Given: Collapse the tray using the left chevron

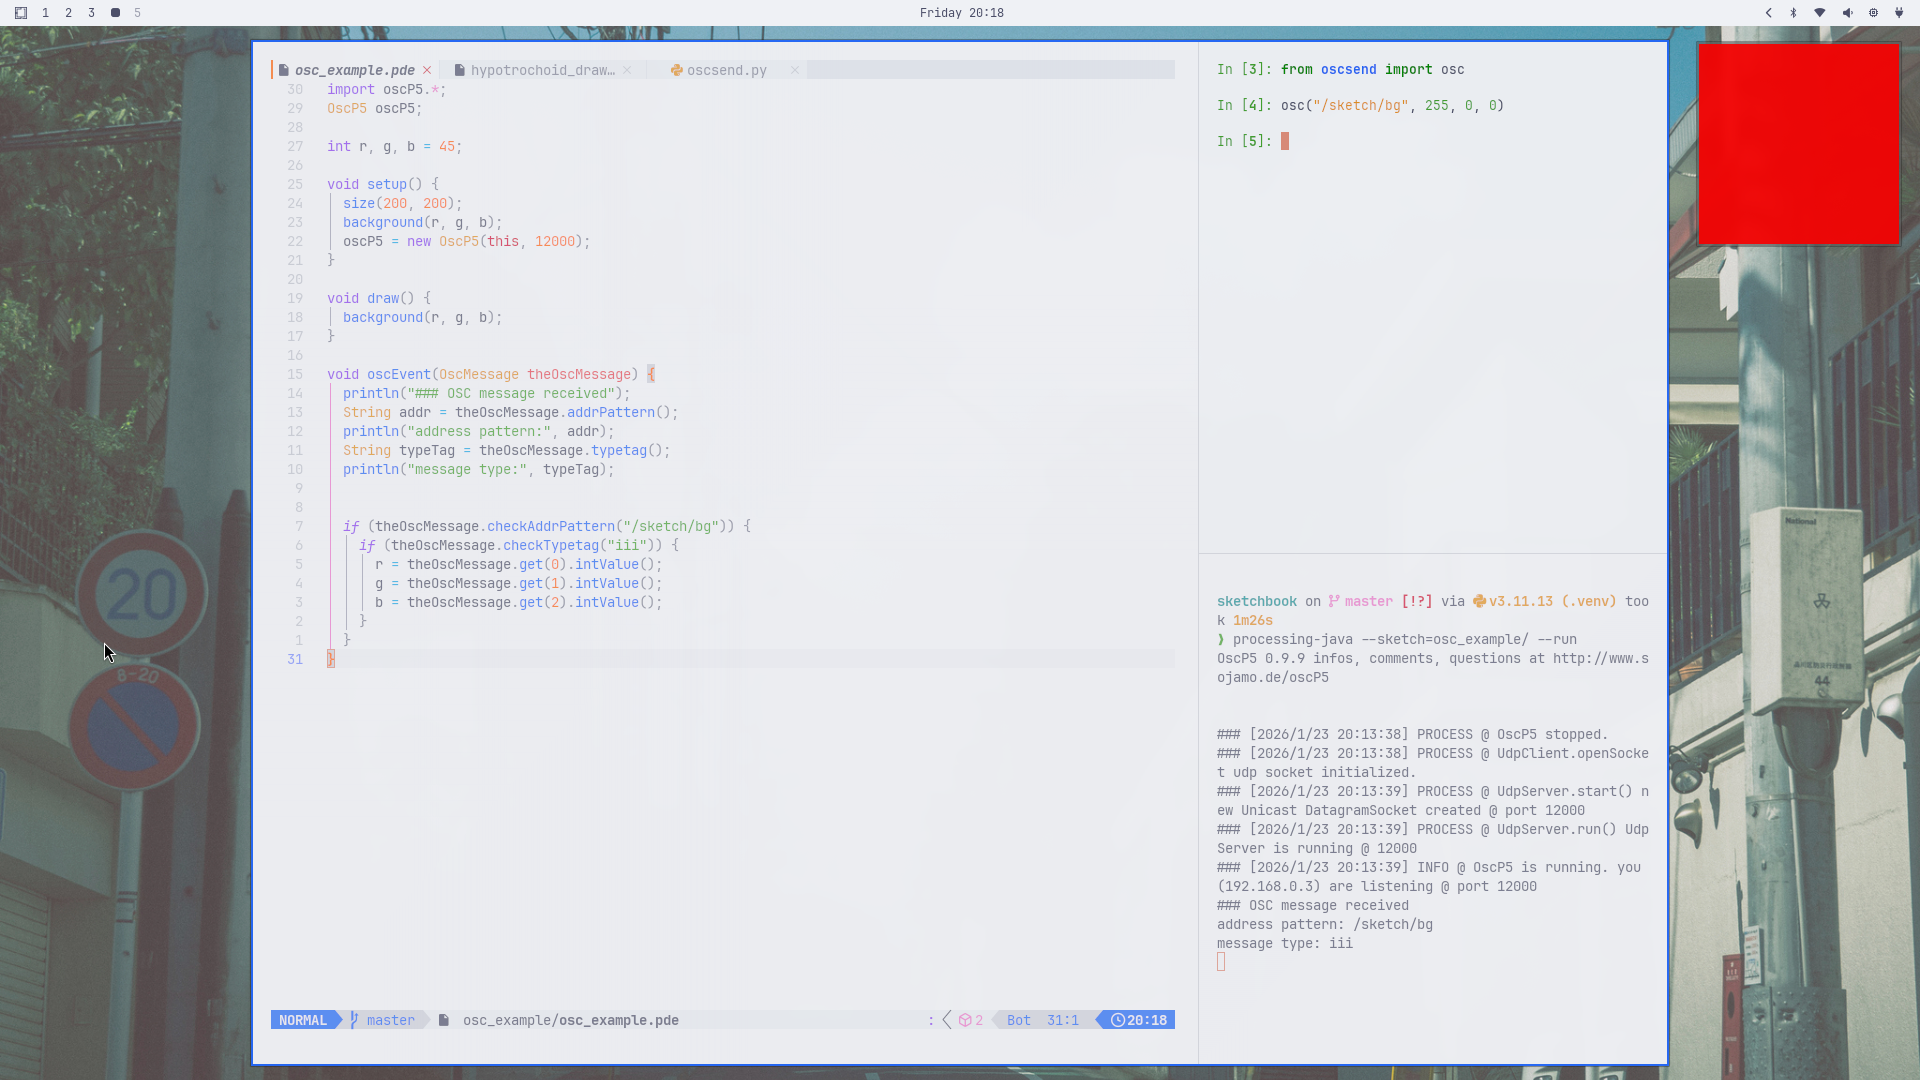Looking at the screenshot, I should (x=1768, y=13).
